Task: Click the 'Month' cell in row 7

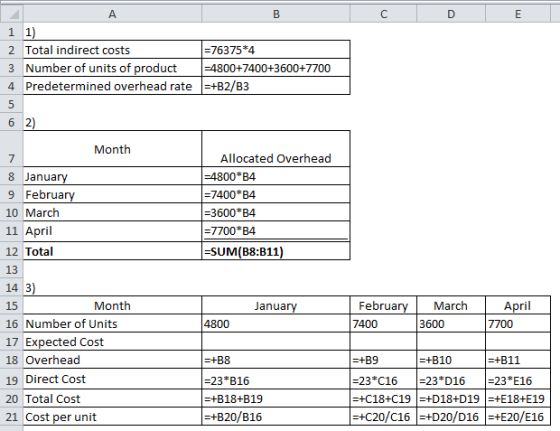Action: pyautogui.click(x=112, y=149)
